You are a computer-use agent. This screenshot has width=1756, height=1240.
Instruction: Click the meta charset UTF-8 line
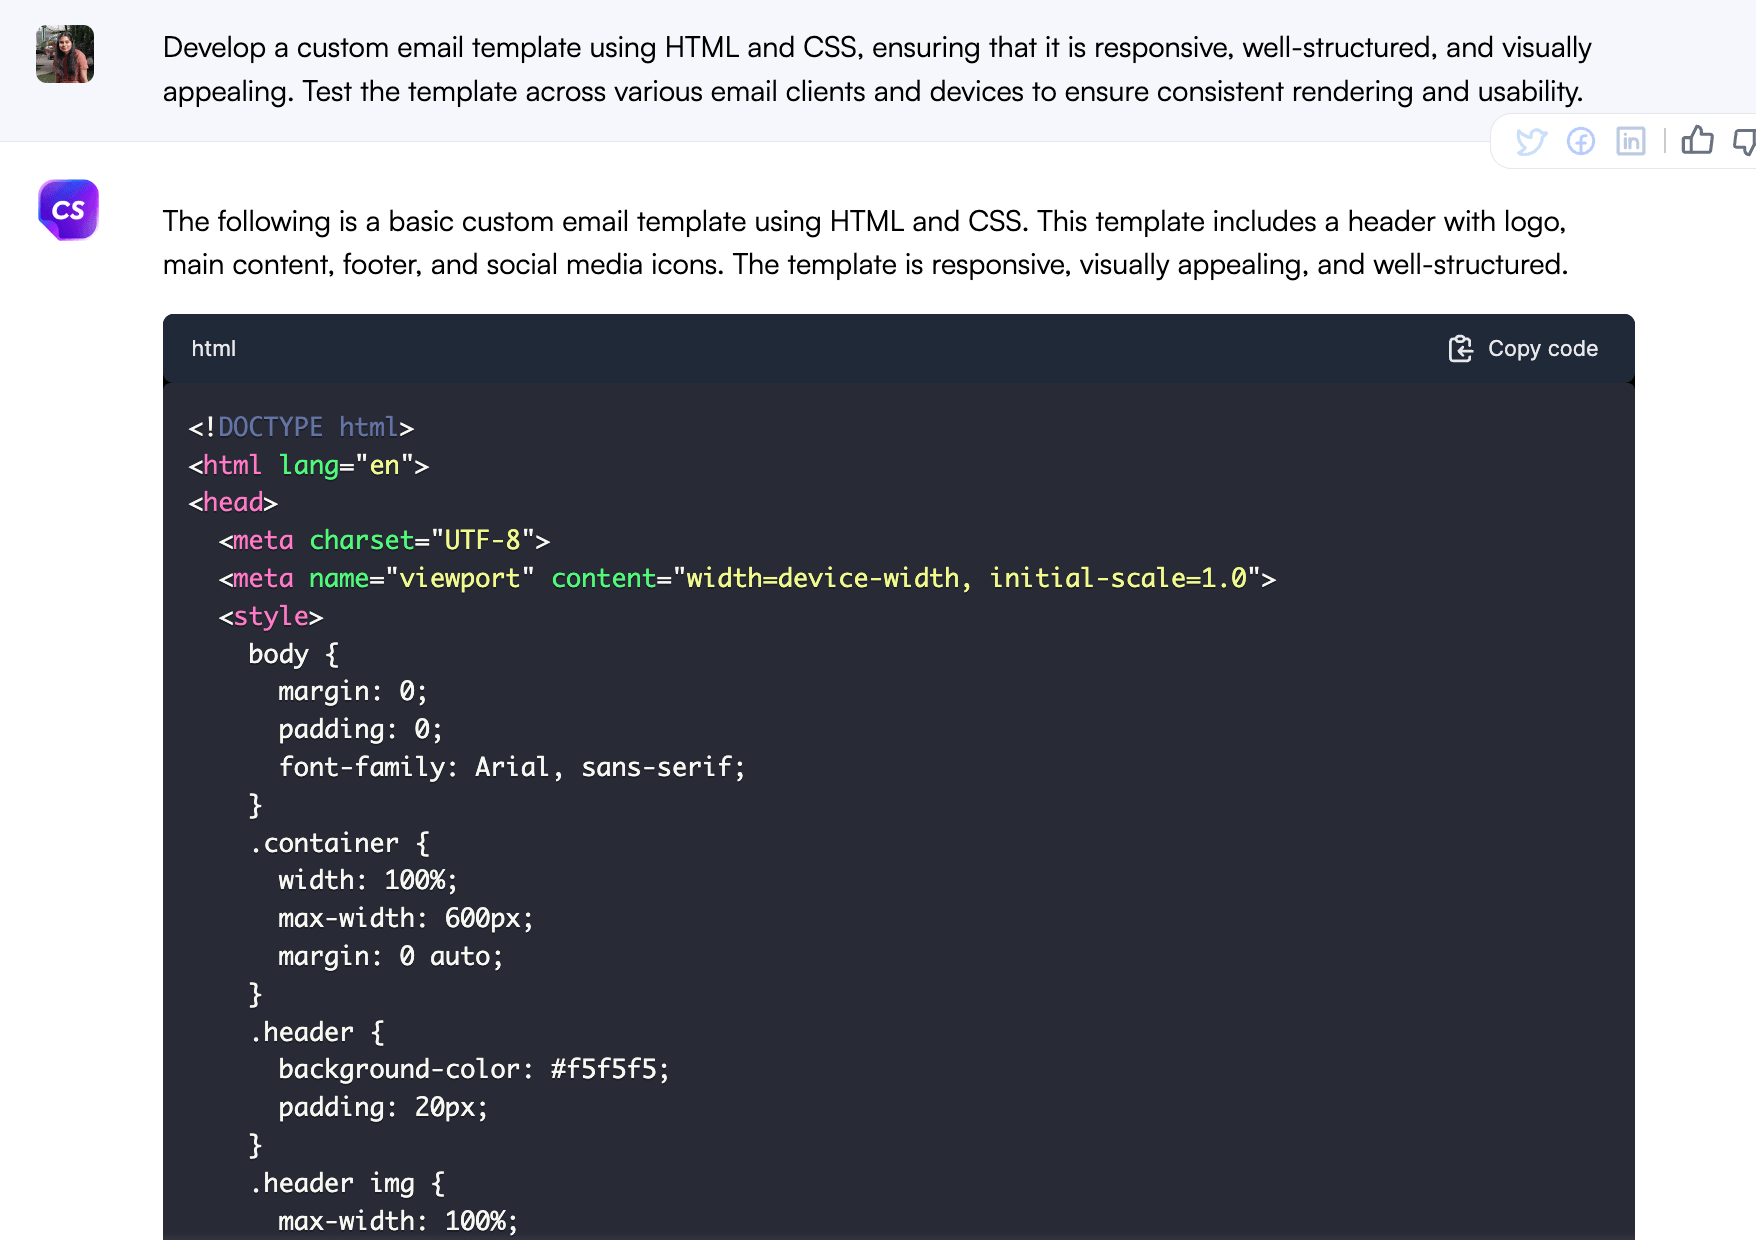384,541
